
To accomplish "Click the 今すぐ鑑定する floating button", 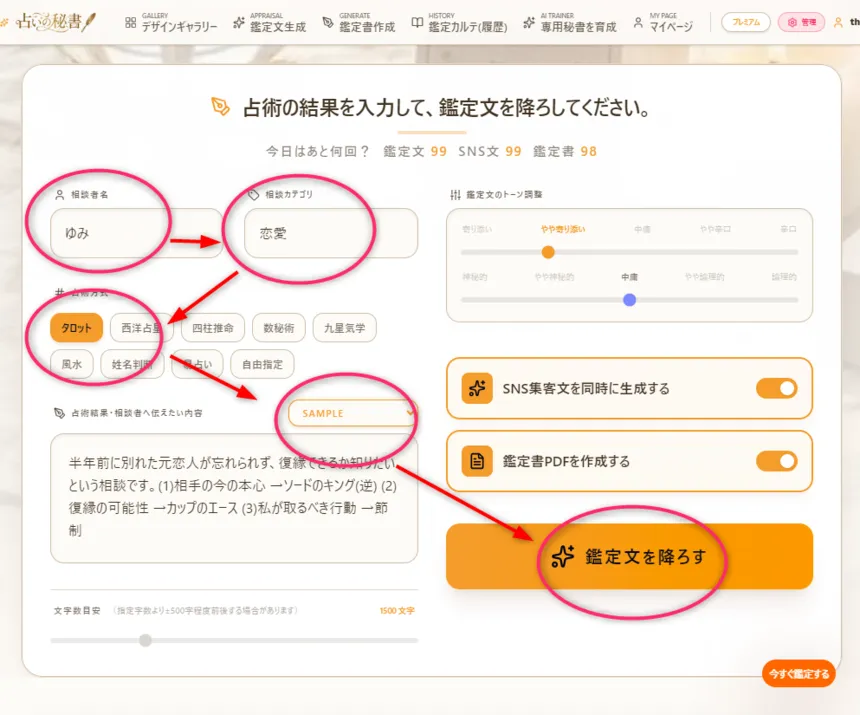I will point(799,673).
